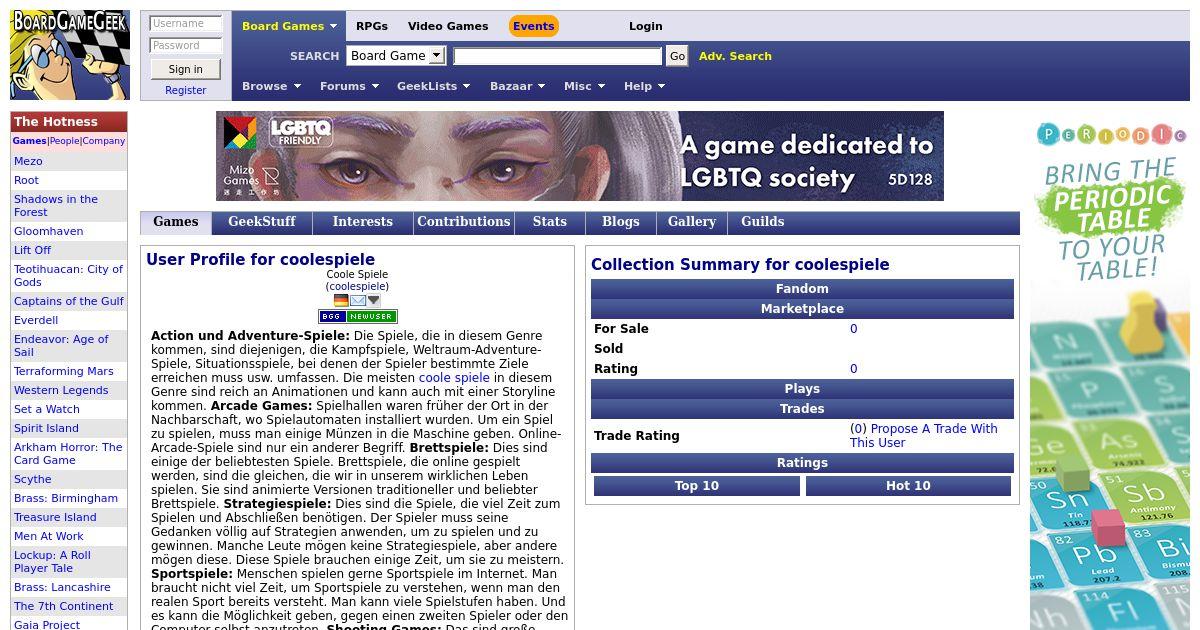This screenshot has height=630, width=1200.
Task: Open Brass: Birmingham link
Action: pos(66,498)
